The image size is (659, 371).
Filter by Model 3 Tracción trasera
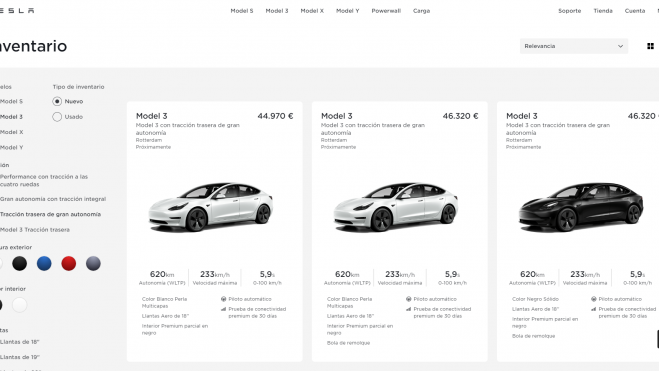pos(35,230)
